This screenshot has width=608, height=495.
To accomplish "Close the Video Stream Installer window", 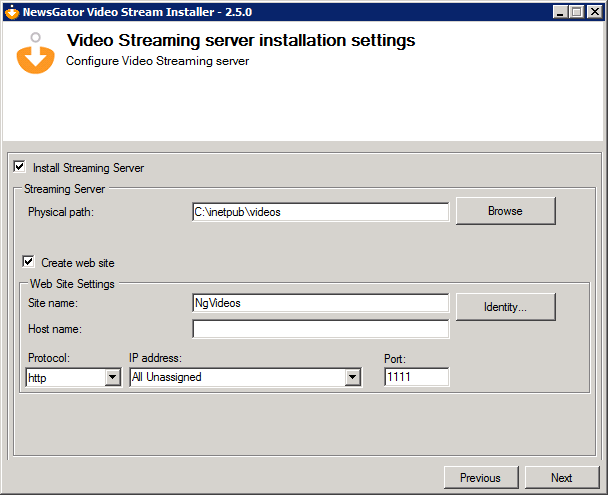I will click(x=594, y=11).
